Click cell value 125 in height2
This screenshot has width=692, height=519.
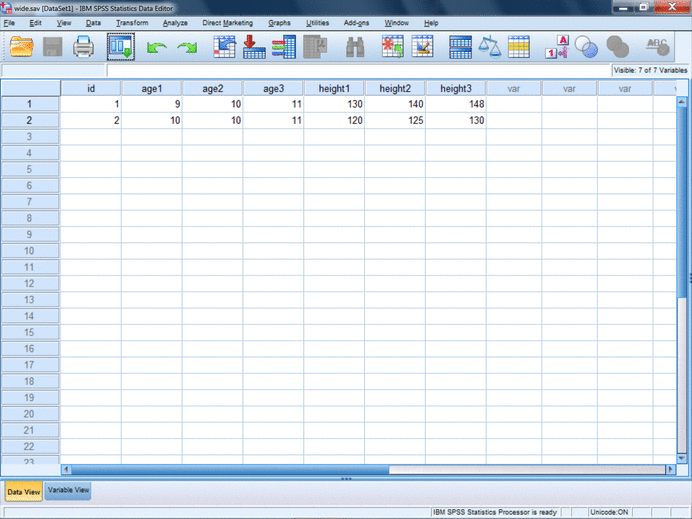[395, 120]
